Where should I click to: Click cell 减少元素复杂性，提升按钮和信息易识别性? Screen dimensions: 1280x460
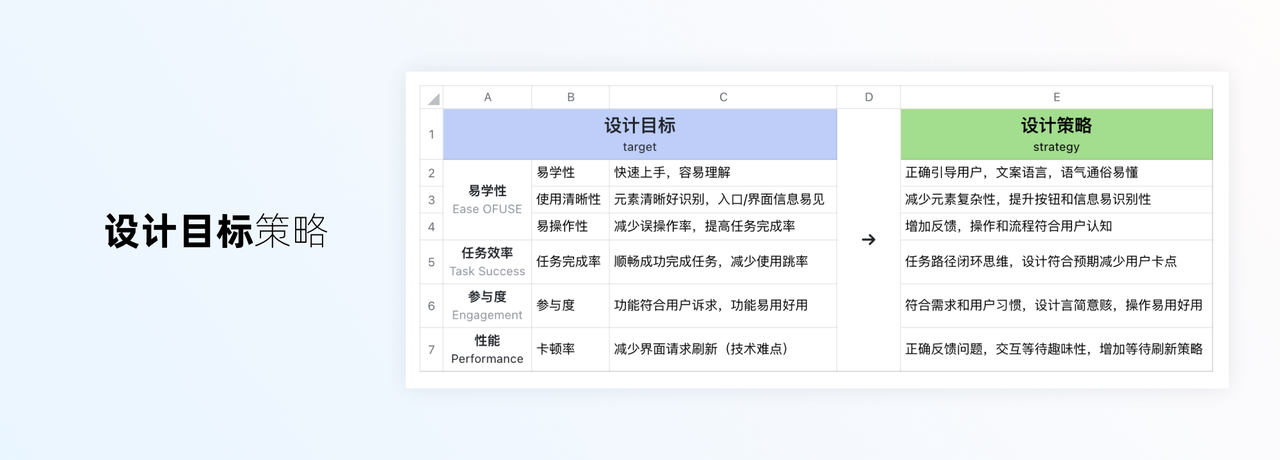coord(1056,199)
